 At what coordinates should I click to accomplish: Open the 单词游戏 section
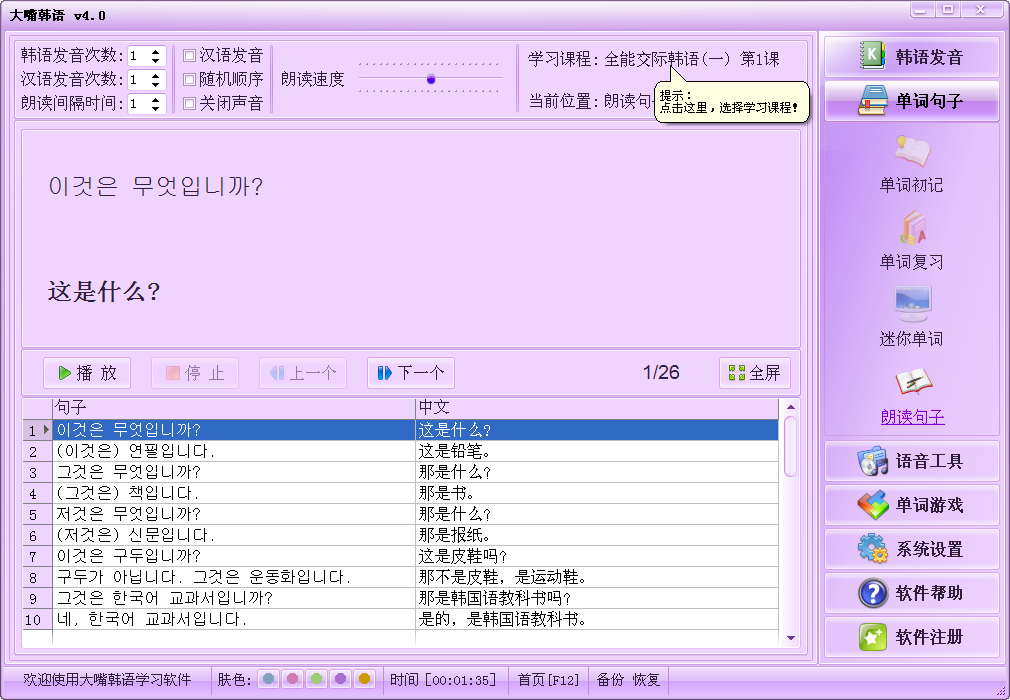click(911, 505)
